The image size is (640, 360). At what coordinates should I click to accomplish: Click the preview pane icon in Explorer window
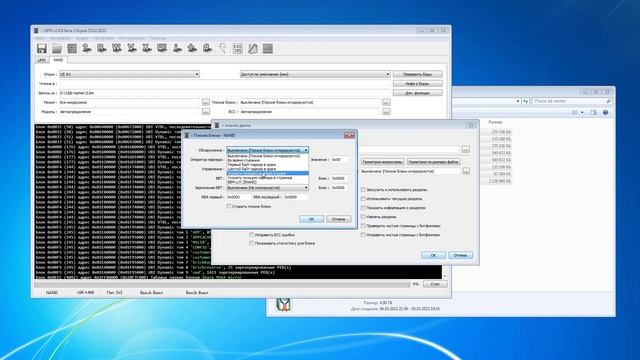[593, 112]
